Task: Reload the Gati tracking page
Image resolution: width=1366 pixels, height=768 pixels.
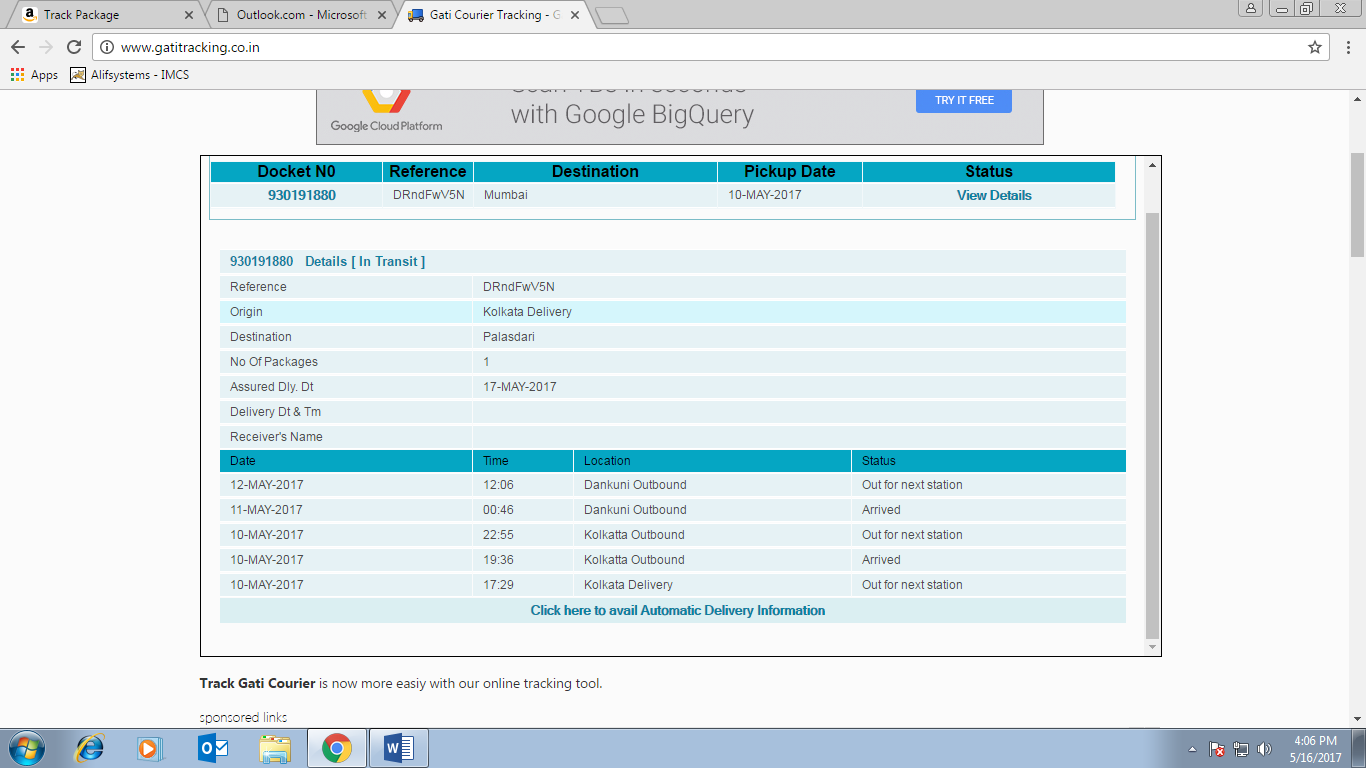Action: 74,47
